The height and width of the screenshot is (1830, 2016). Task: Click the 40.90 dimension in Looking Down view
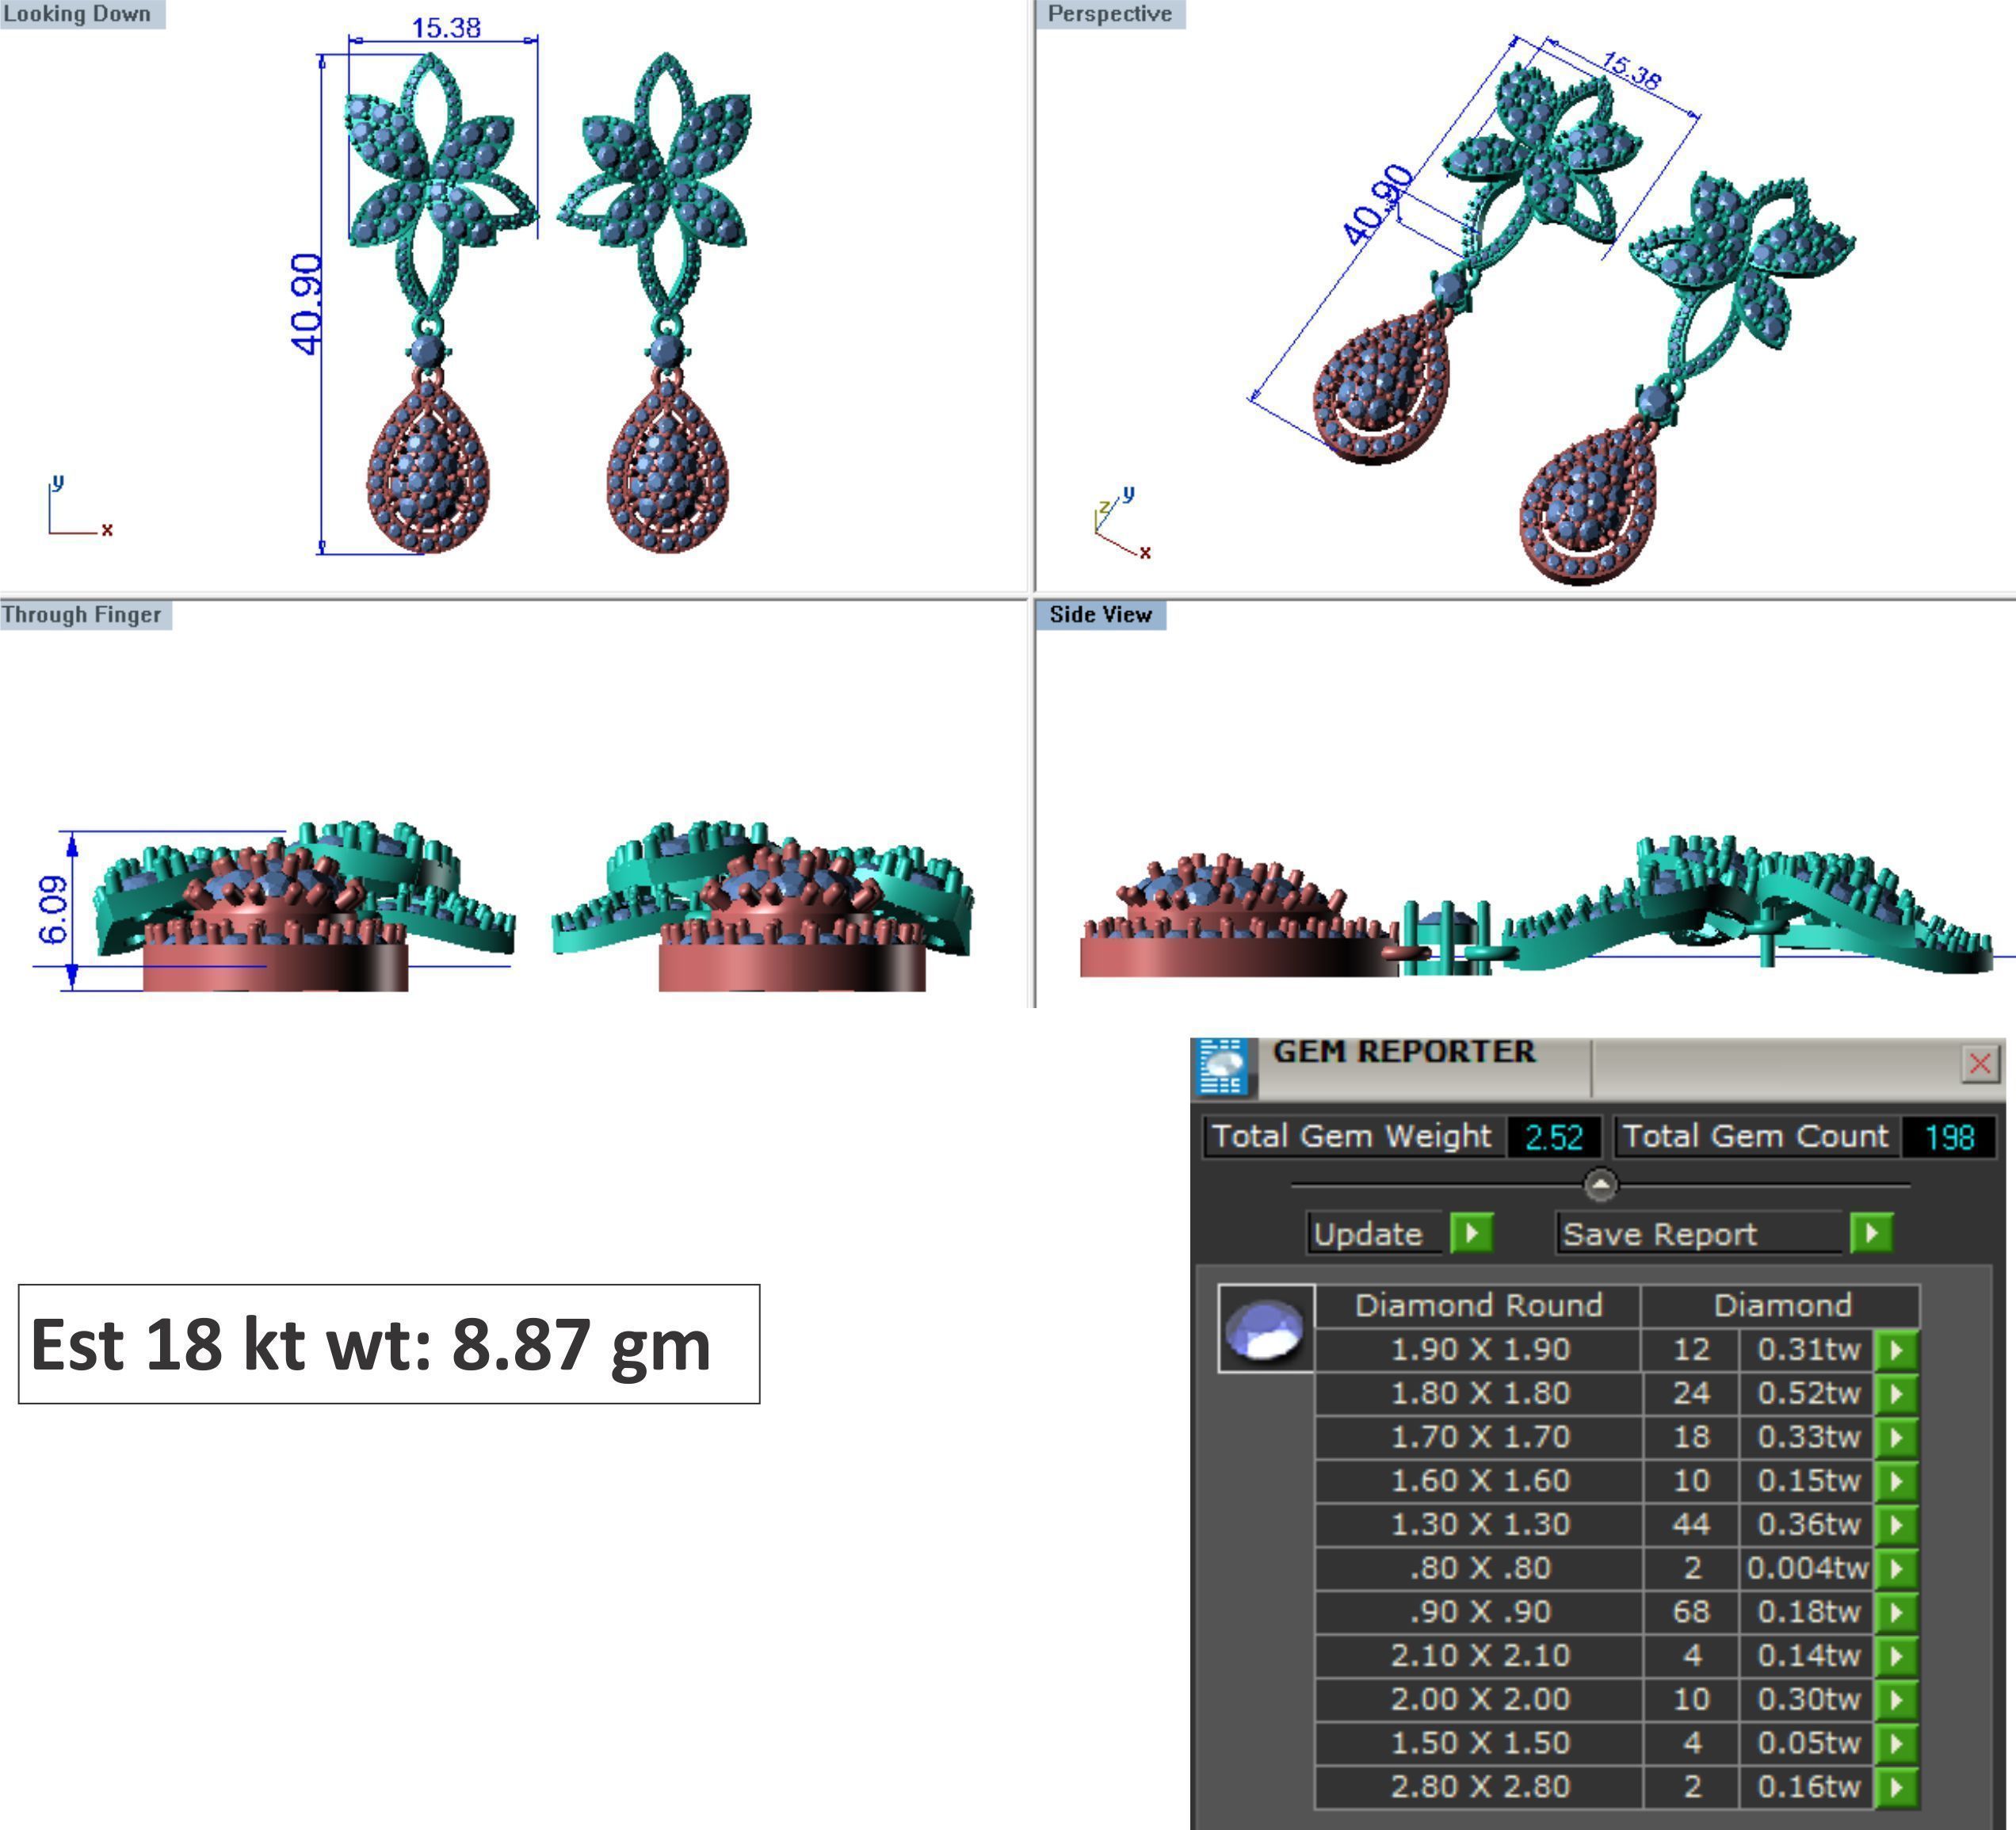pyautogui.click(x=307, y=303)
